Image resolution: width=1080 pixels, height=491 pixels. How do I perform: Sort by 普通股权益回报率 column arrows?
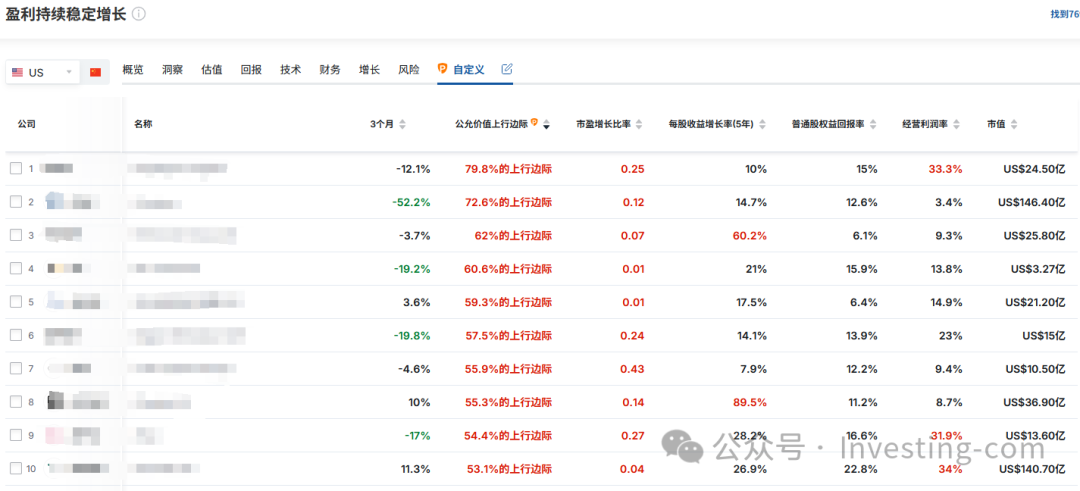[873, 125]
